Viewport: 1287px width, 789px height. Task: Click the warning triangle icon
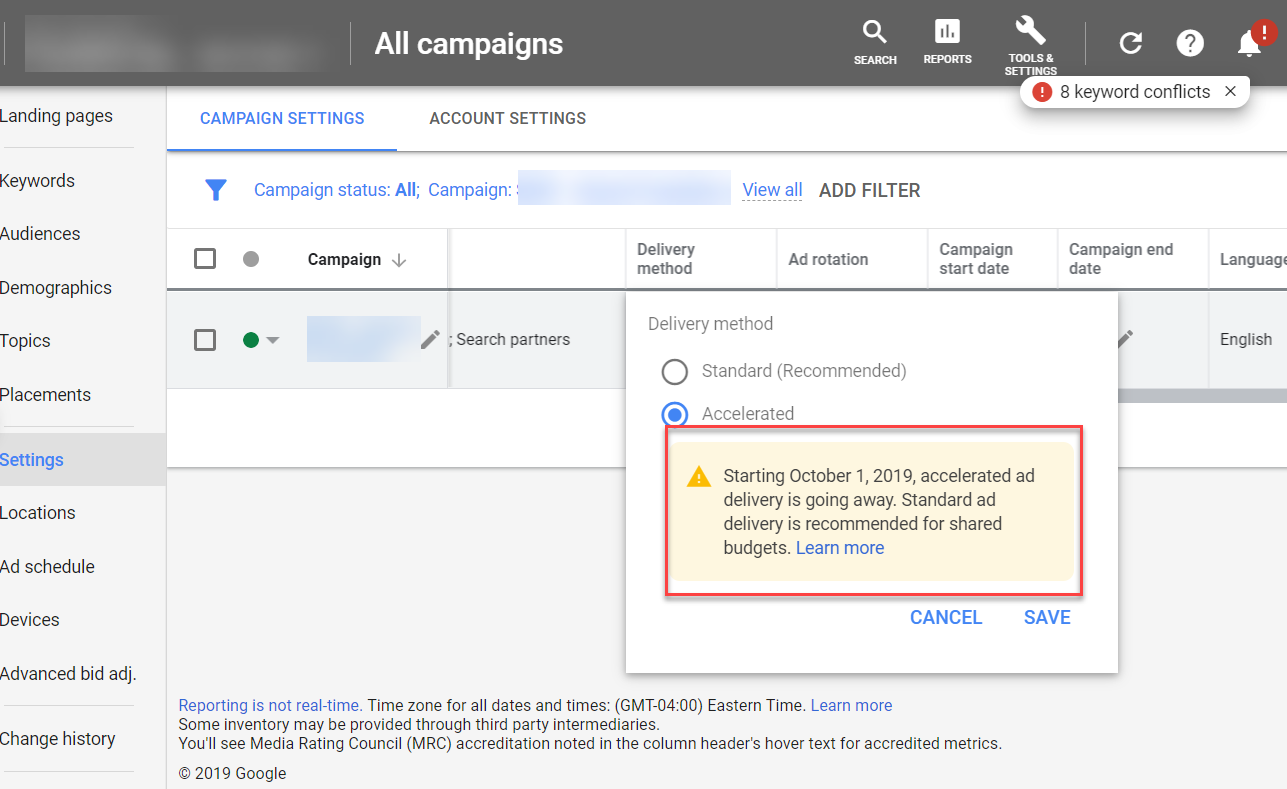[x=699, y=477]
